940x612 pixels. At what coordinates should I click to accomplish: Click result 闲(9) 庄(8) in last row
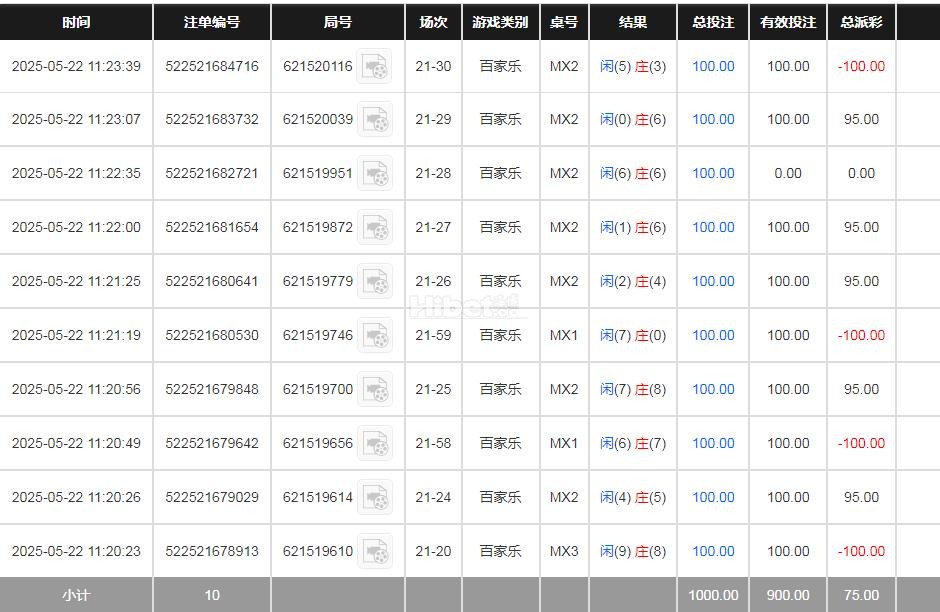[x=633, y=551]
